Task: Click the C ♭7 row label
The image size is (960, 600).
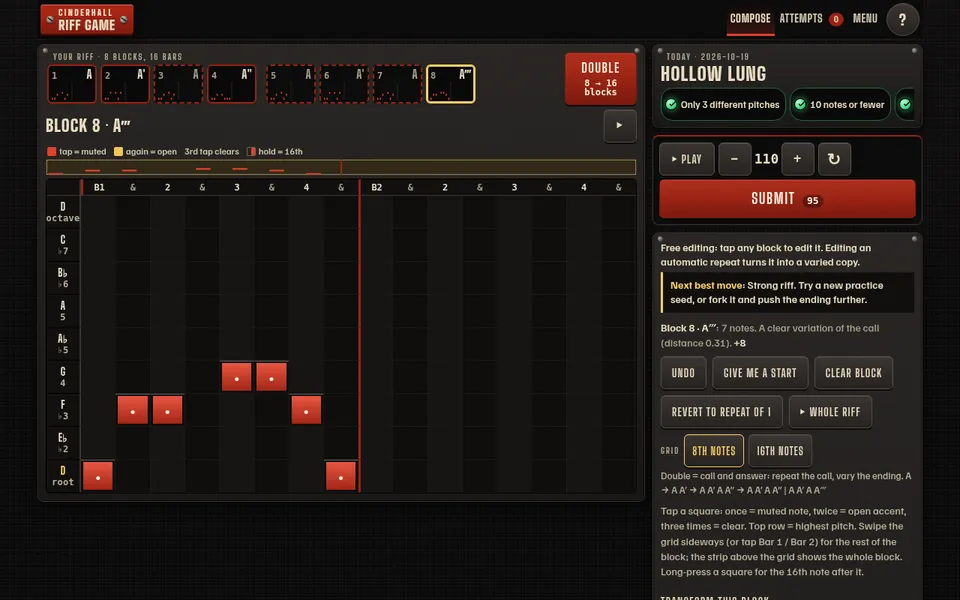Action: [62, 245]
